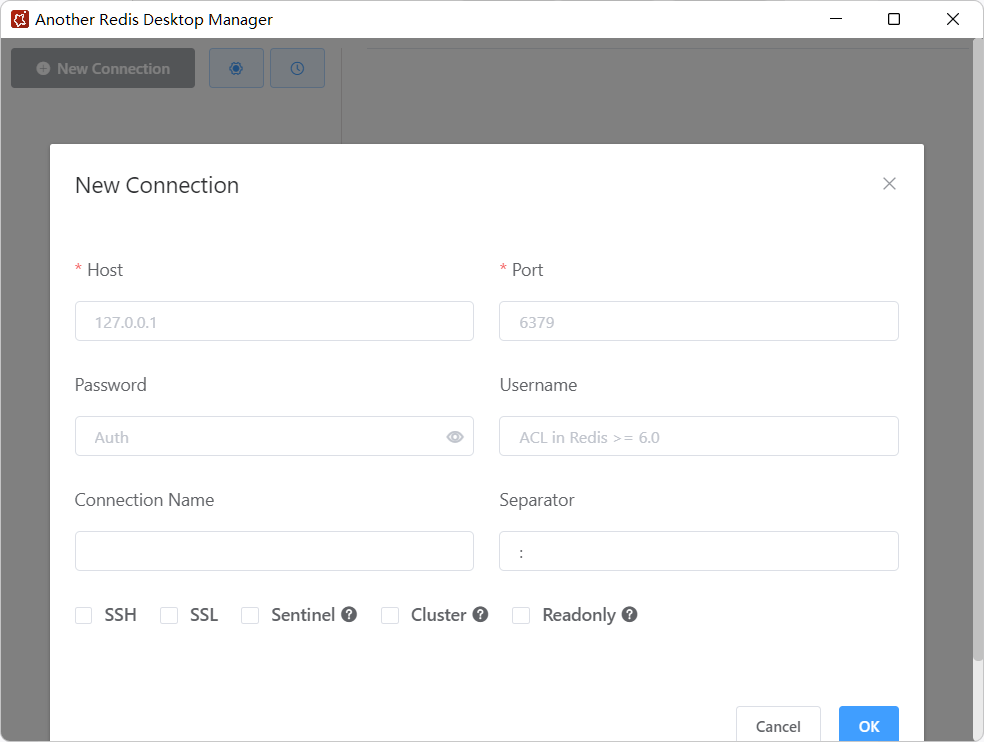Show the password using the eye icon
The height and width of the screenshot is (742, 984).
[x=455, y=436]
